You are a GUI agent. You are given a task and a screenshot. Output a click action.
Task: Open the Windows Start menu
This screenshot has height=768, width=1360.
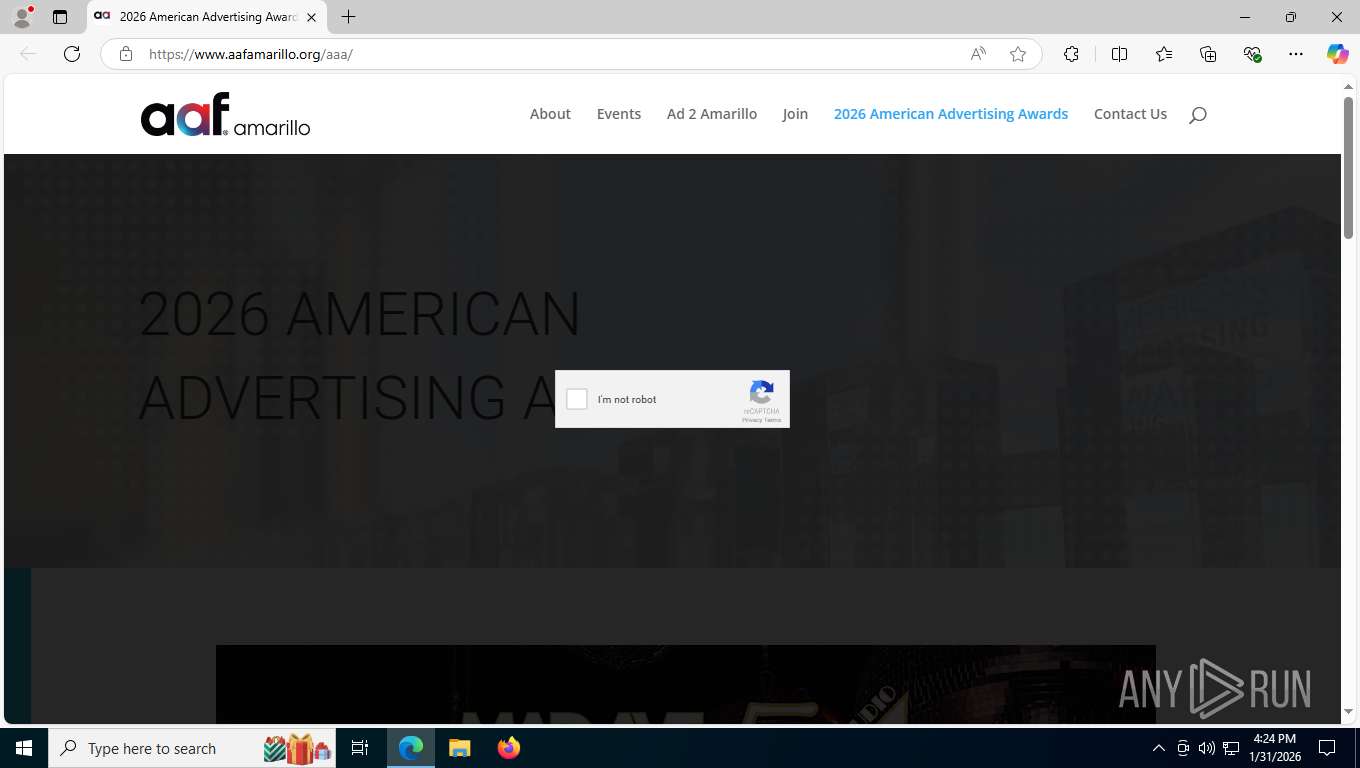24,748
